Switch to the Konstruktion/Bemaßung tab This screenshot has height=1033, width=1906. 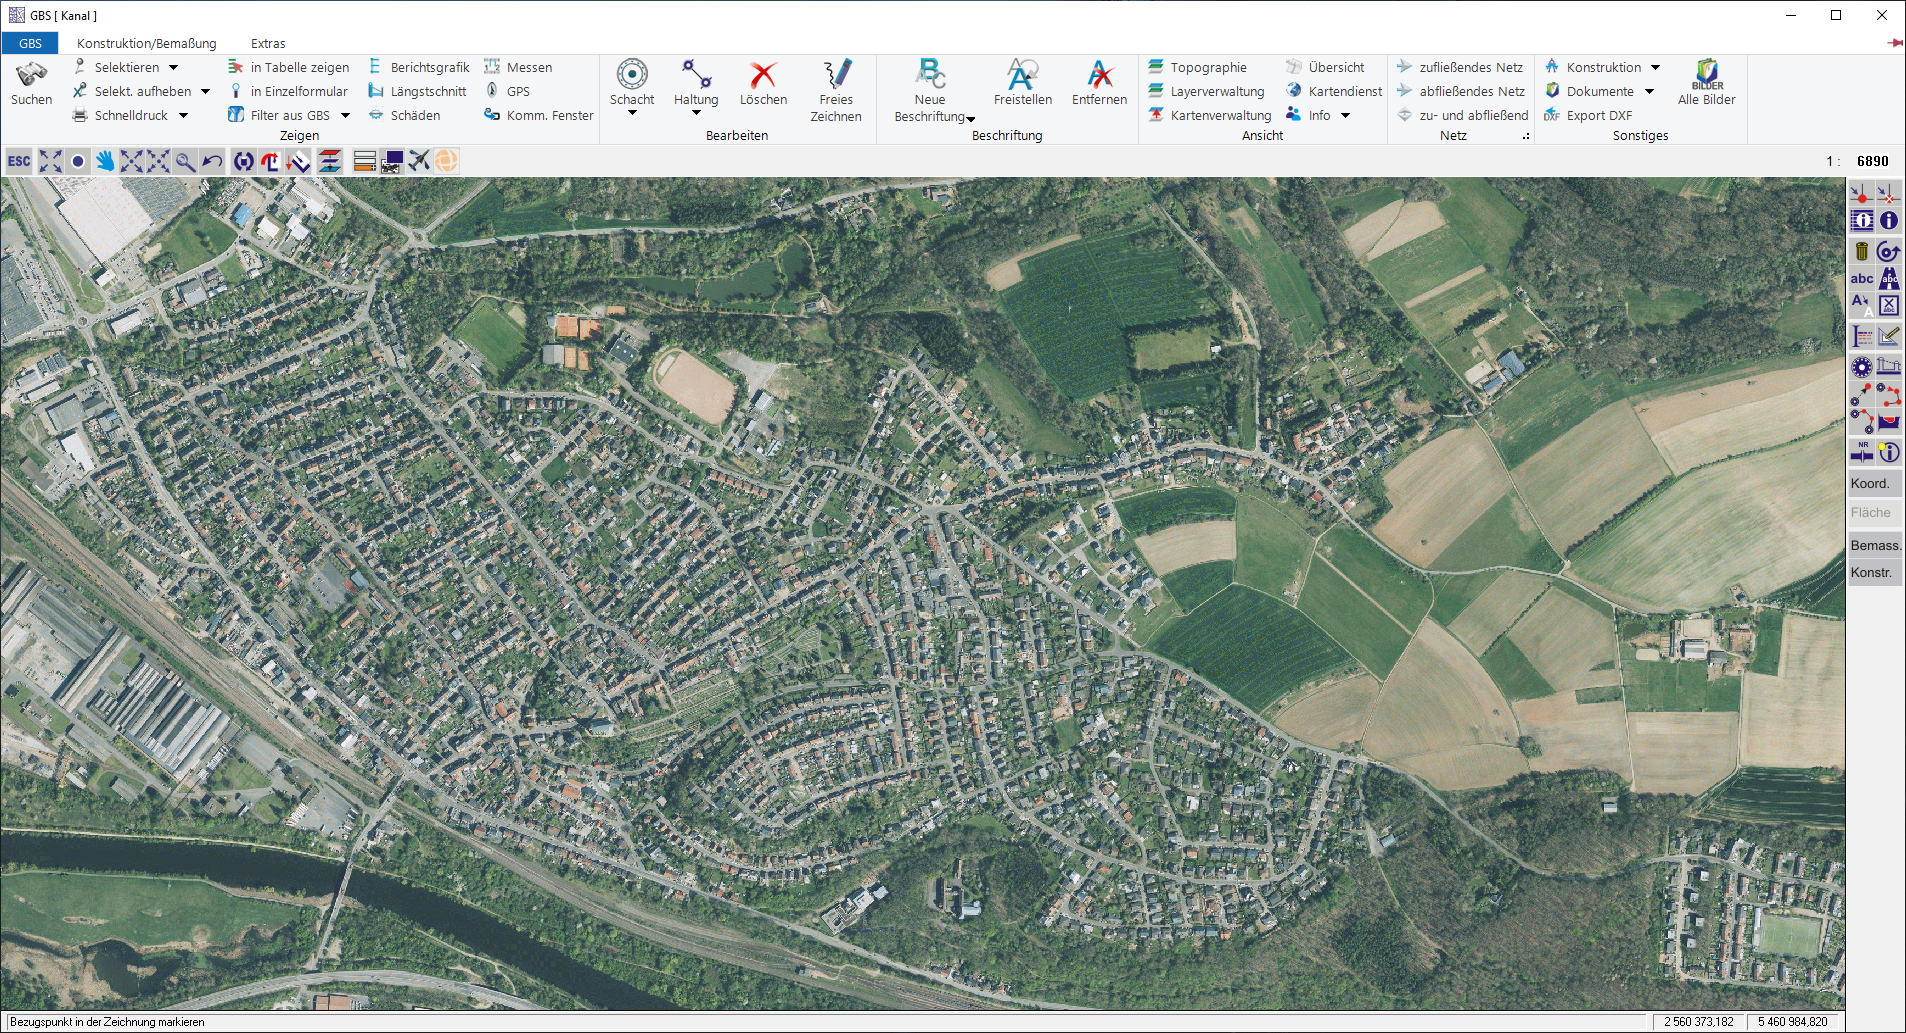(146, 43)
